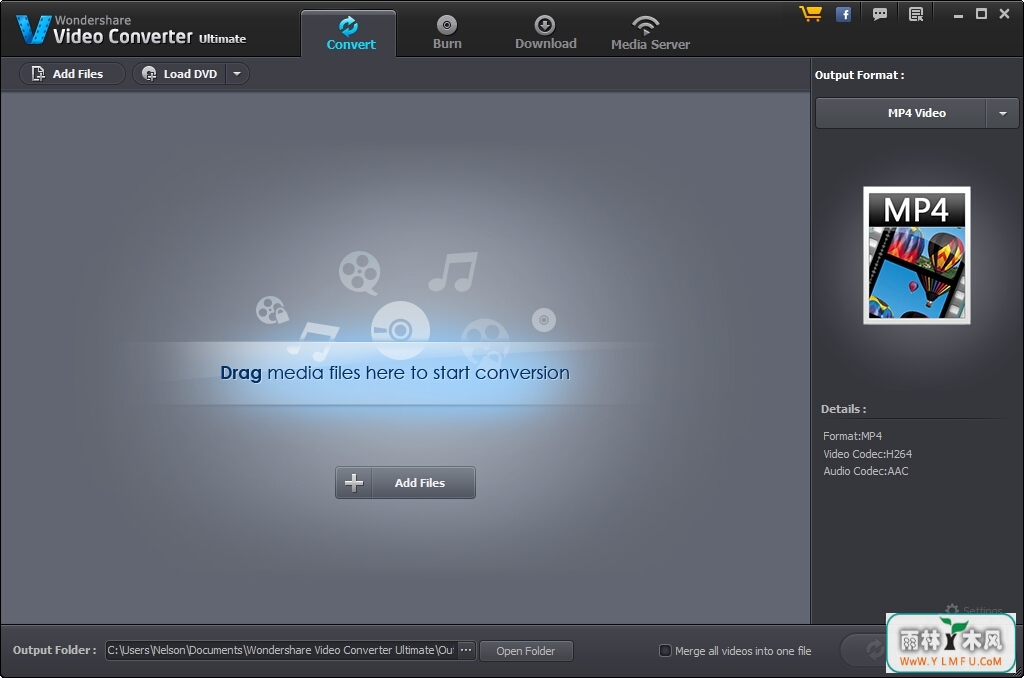Click the output folder path field
This screenshot has height=678, width=1024.
click(x=281, y=651)
